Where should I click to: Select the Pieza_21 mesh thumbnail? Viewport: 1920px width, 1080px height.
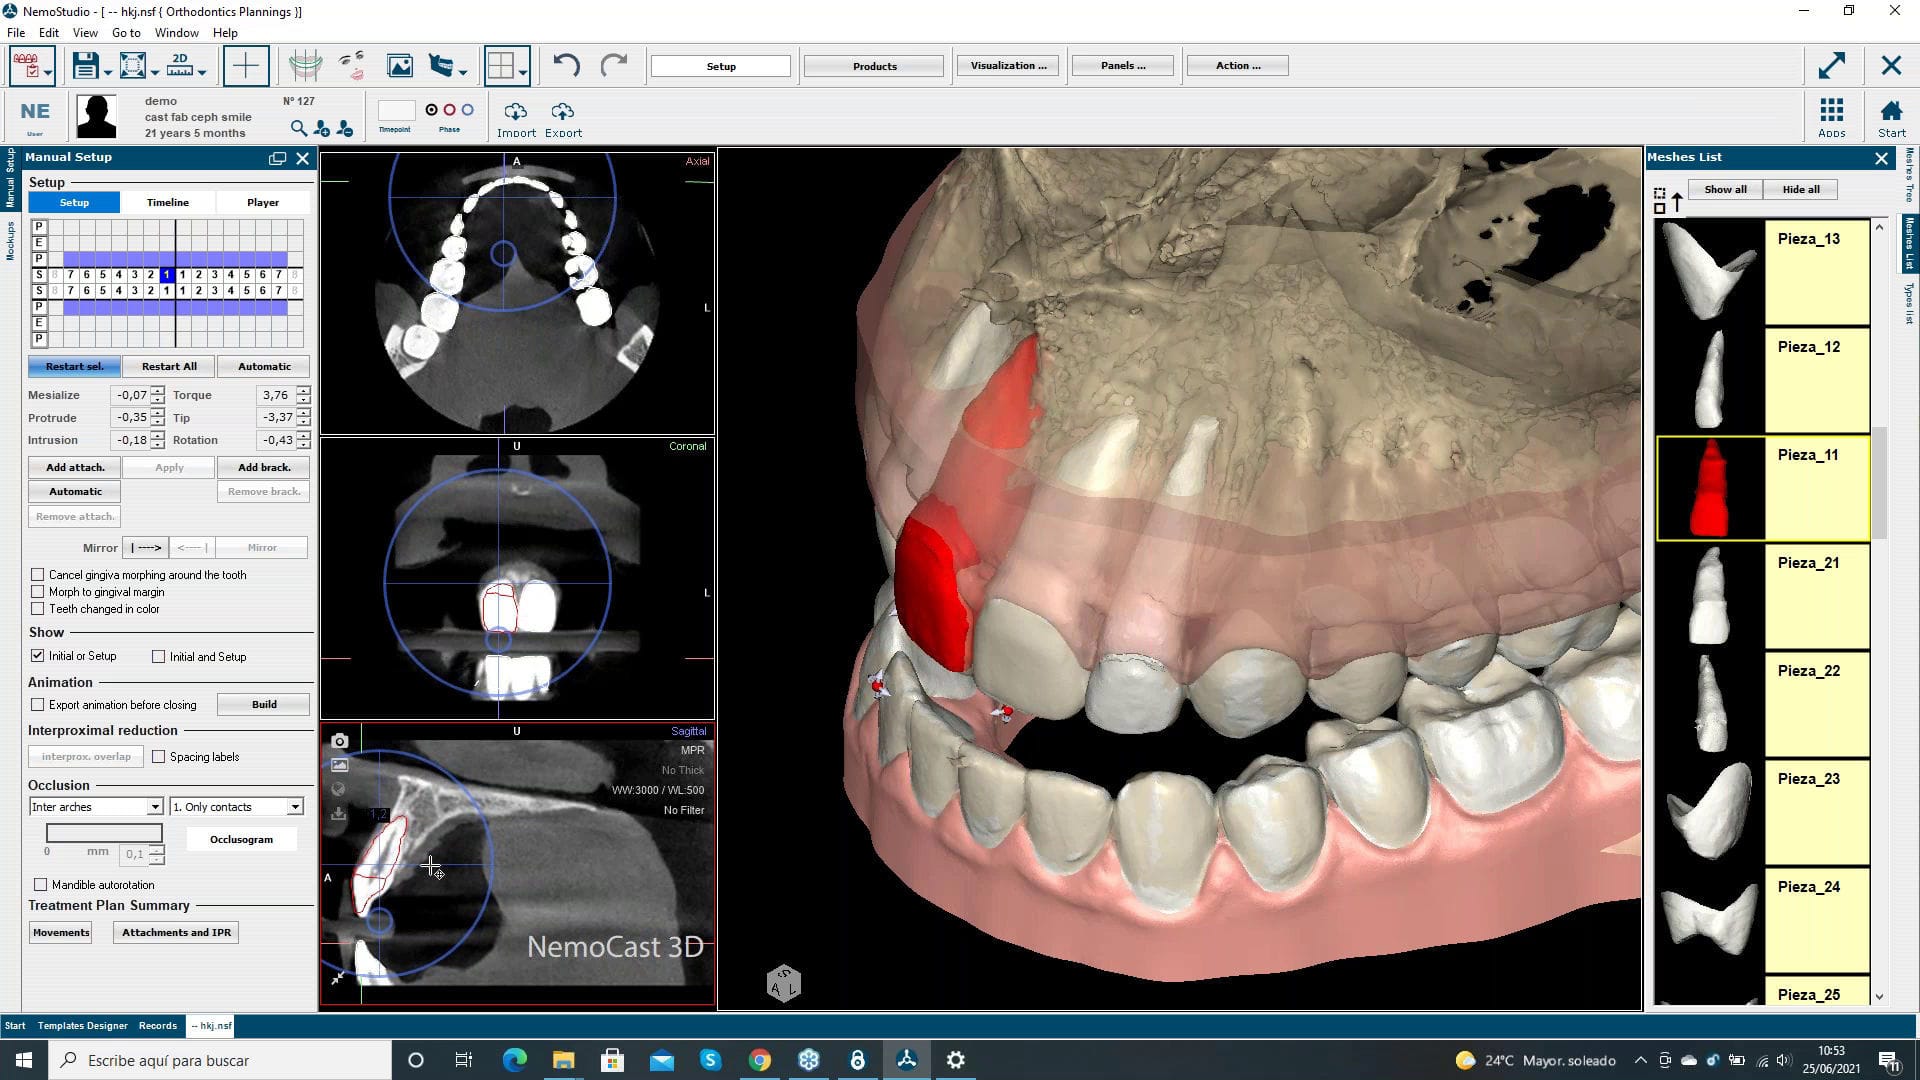coord(1711,597)
